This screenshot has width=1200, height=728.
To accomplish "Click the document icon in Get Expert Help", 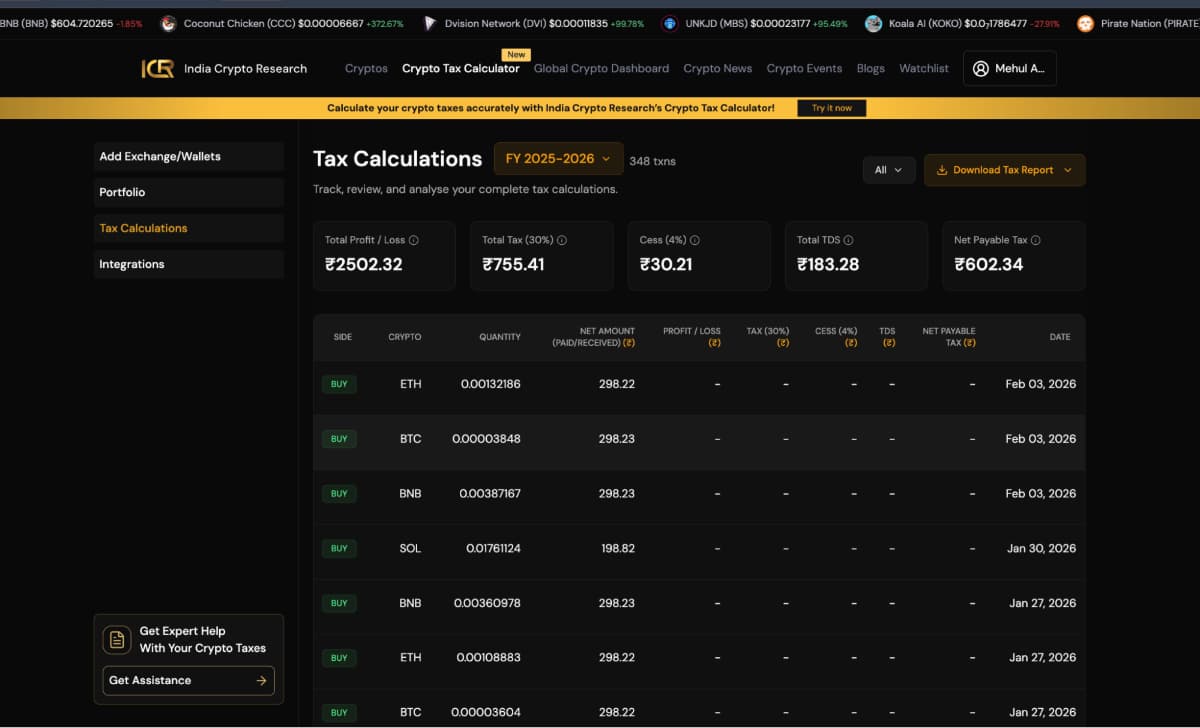I will click(118, 639).
